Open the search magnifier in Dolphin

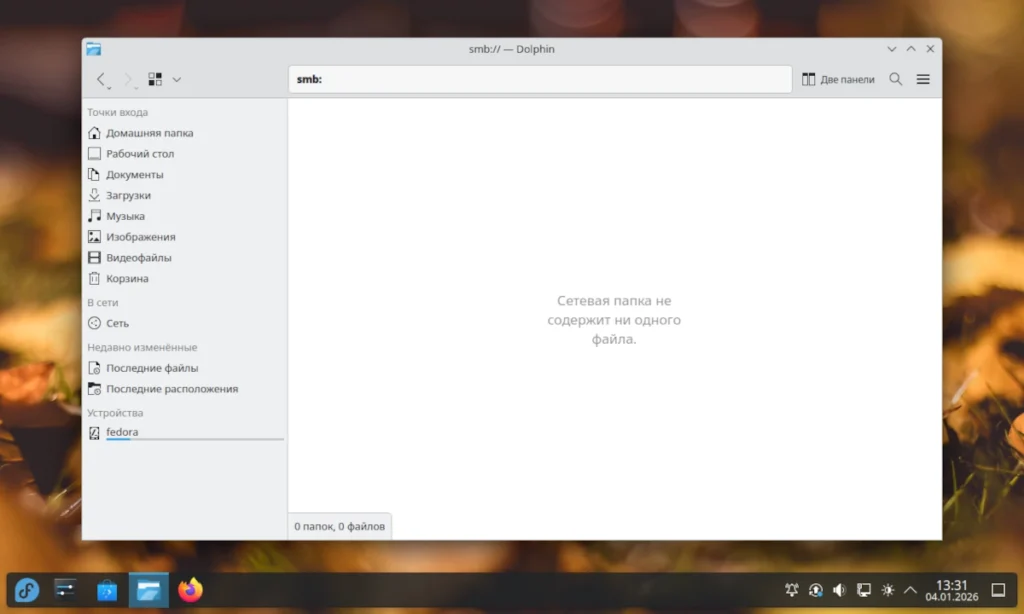pyautogui.click(x=895, y=79)
